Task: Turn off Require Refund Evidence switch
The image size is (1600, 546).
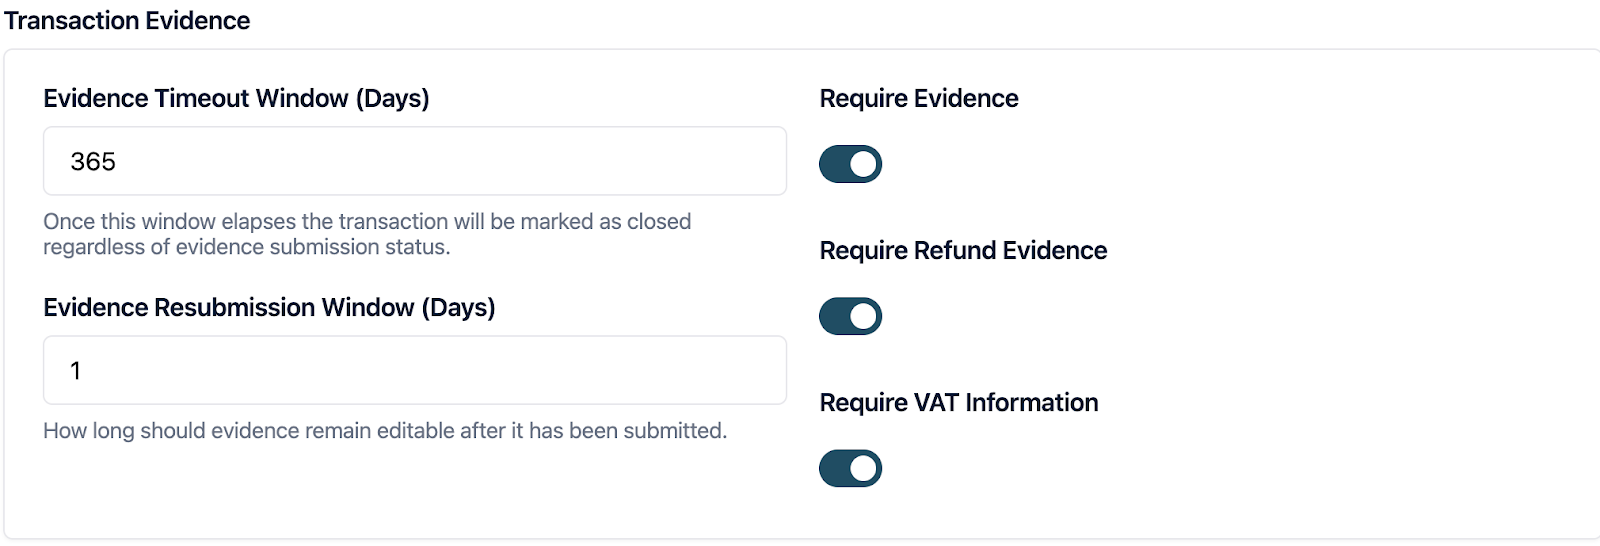Action: coord(849,316)
